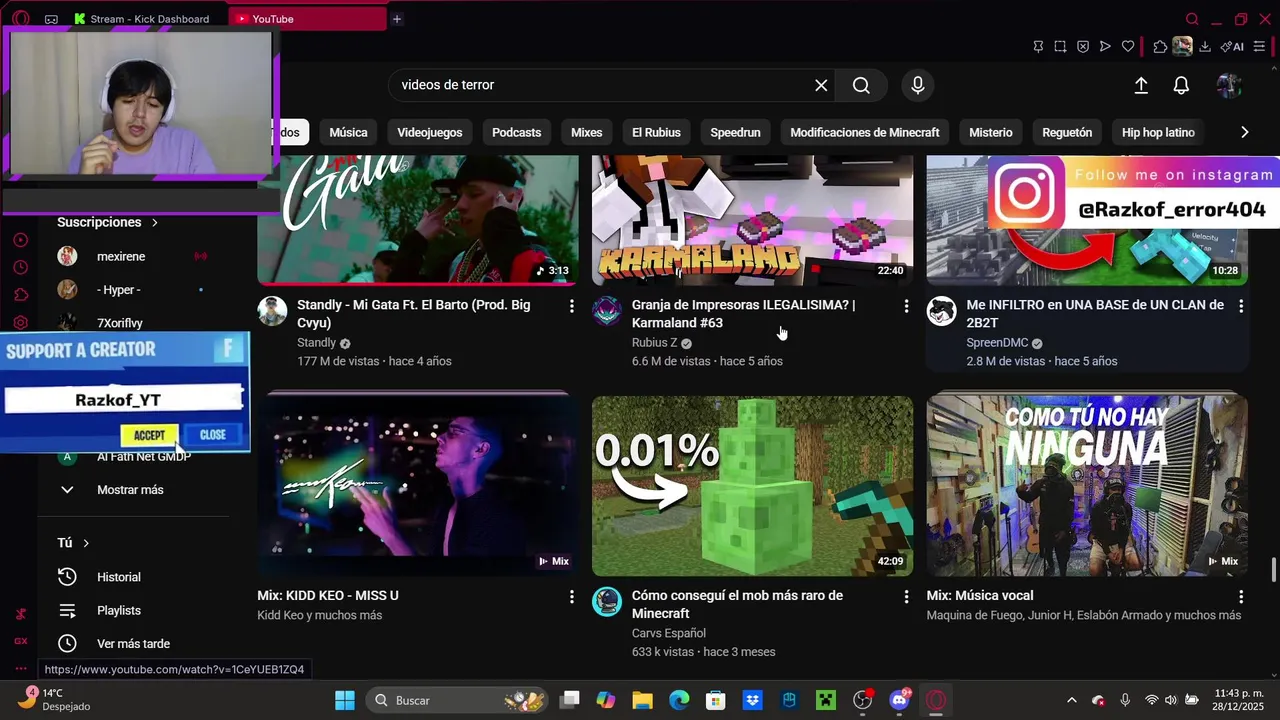Open options menu for Me INFILTRO en UNA BASE

[x=1241, y=306]
